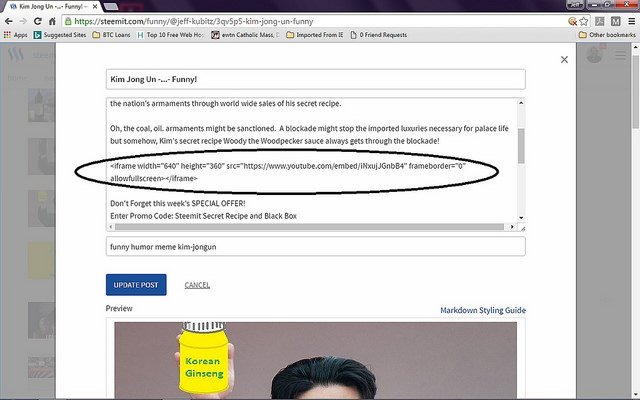Open the Imported From IE bookmark folder
Image resolution: width=640 pixels, height=400 pixels.
[315, 35]
